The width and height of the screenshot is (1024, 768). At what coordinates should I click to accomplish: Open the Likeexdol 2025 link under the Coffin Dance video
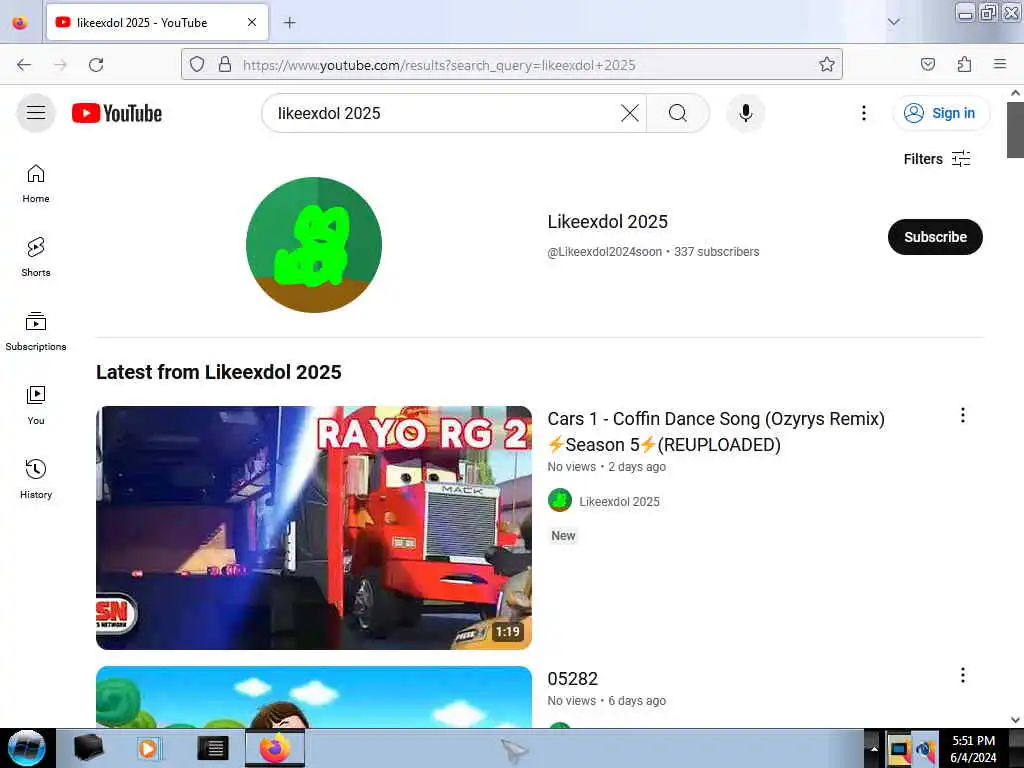[619, 502]
